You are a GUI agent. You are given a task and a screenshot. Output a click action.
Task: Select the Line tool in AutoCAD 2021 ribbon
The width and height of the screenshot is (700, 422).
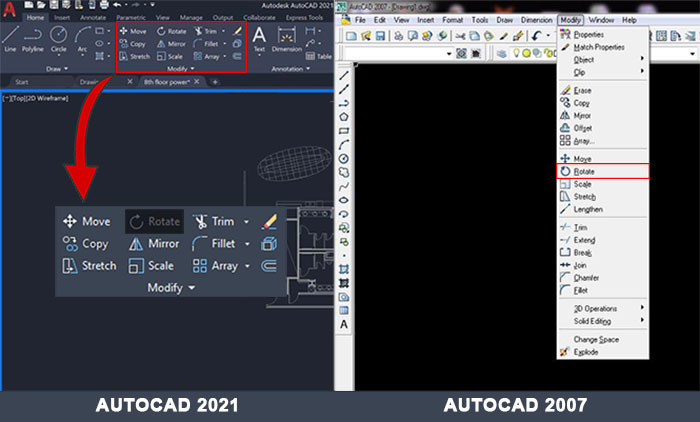(x=10, y=39)
